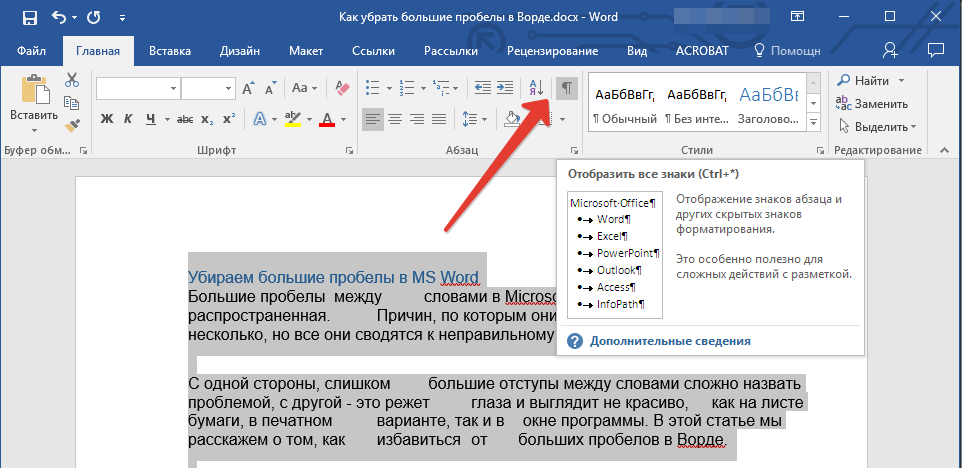Click the Cut scissors icon
This screenshot has width=962, height=468.
pos(72,80)
